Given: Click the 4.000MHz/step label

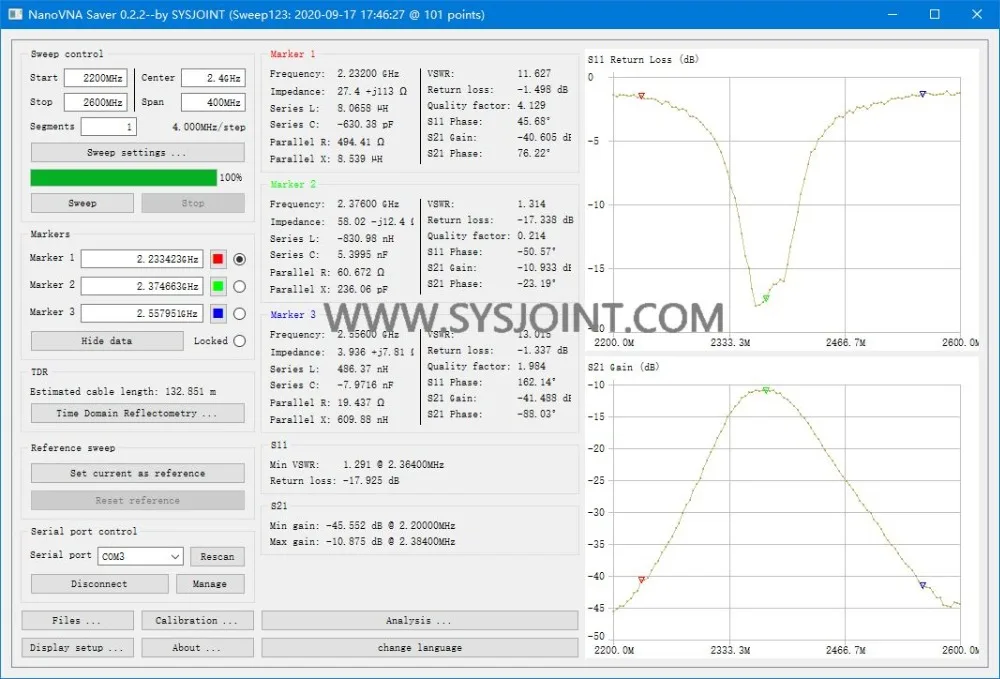Looking at the screenshot, I should tap(209, 127).
